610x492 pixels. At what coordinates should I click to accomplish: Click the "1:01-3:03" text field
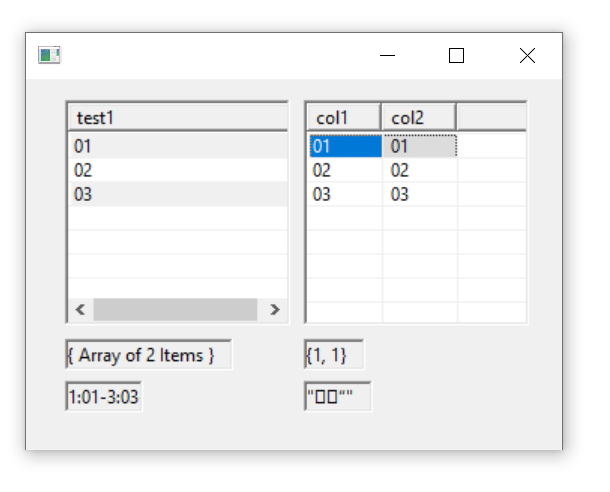tap(104, 396)
